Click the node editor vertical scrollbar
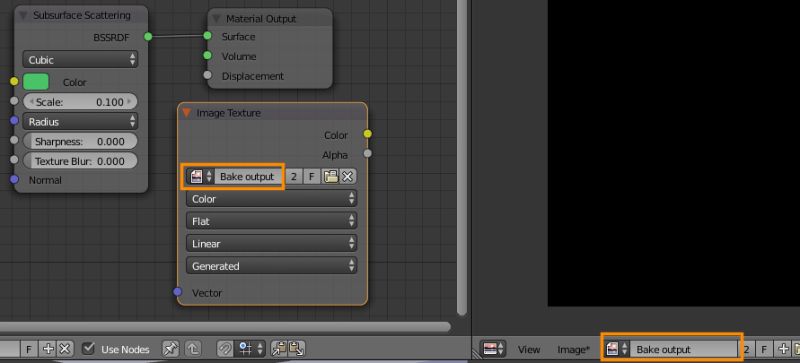 (x=462, y=157)
